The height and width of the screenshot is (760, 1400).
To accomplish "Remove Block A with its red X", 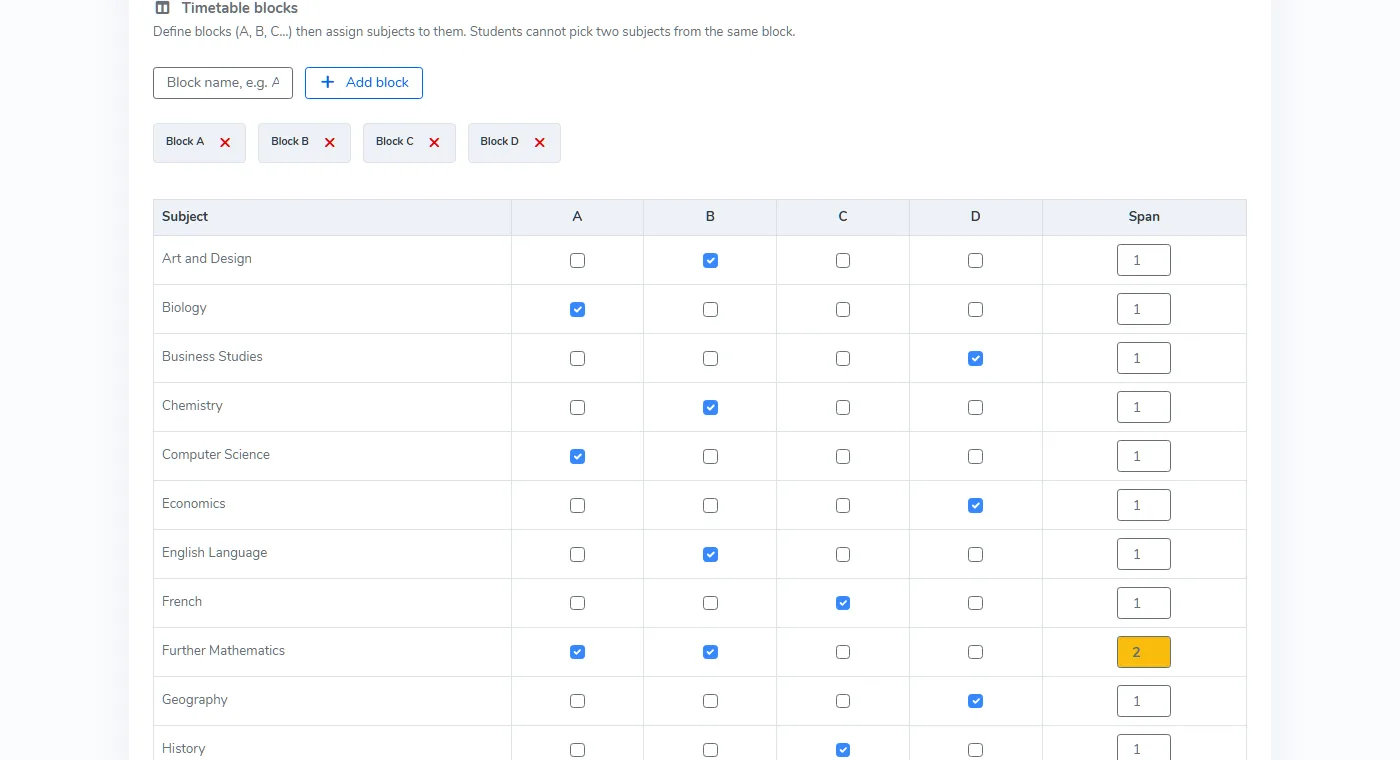I will [x=225, y=143].
